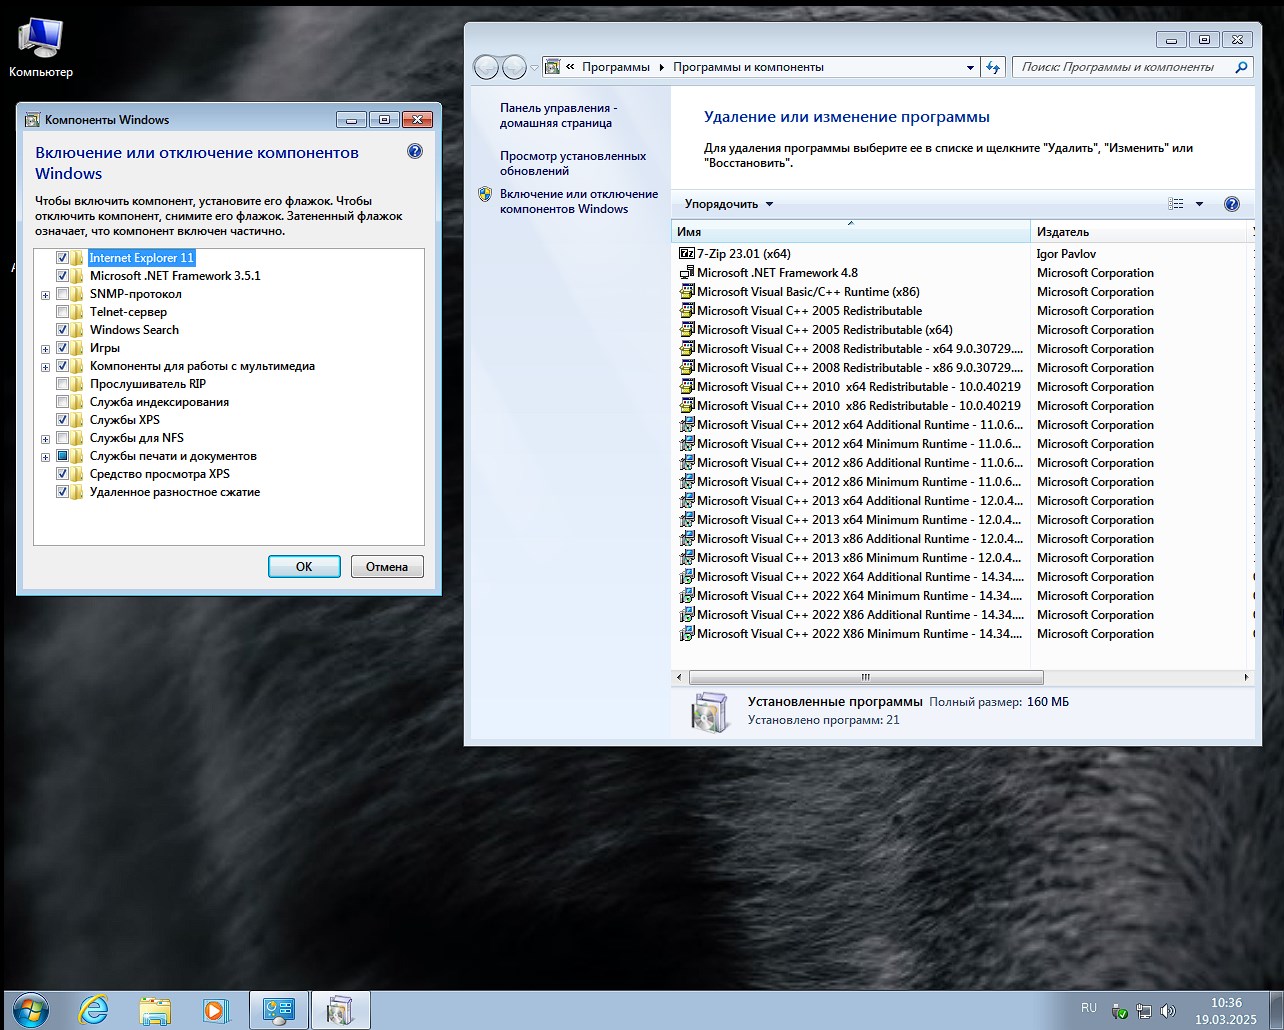Viewport: 1284px width, 1030px height.
Task: Uncheck the Internet Explorer 11 checkbox
Action: click(x=63, y=258)
